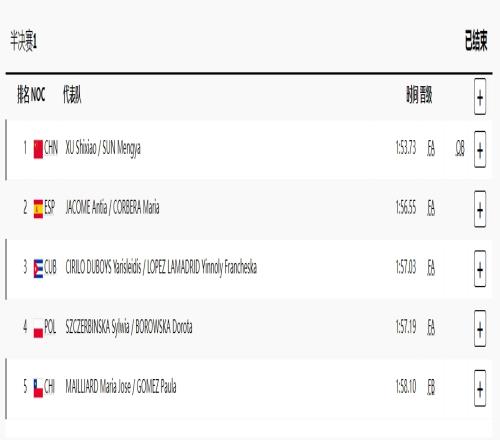
Task: Click the 已结束 status label
Action: (x=477, y=40)
